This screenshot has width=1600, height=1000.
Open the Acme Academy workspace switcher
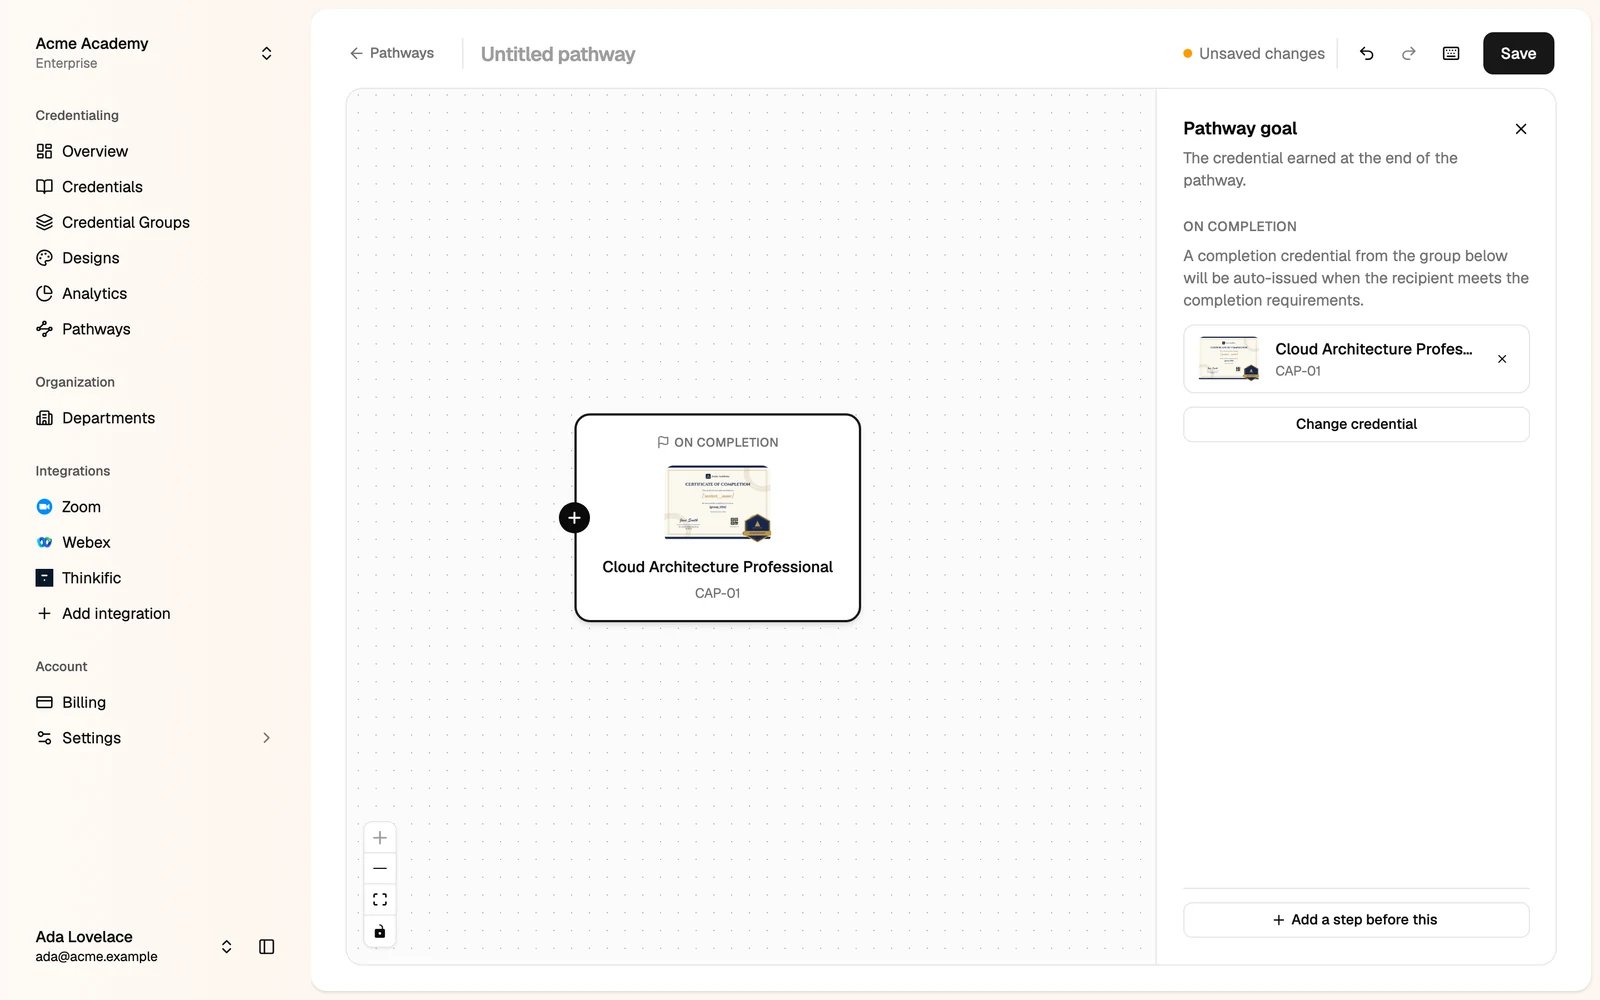point(155,53)
